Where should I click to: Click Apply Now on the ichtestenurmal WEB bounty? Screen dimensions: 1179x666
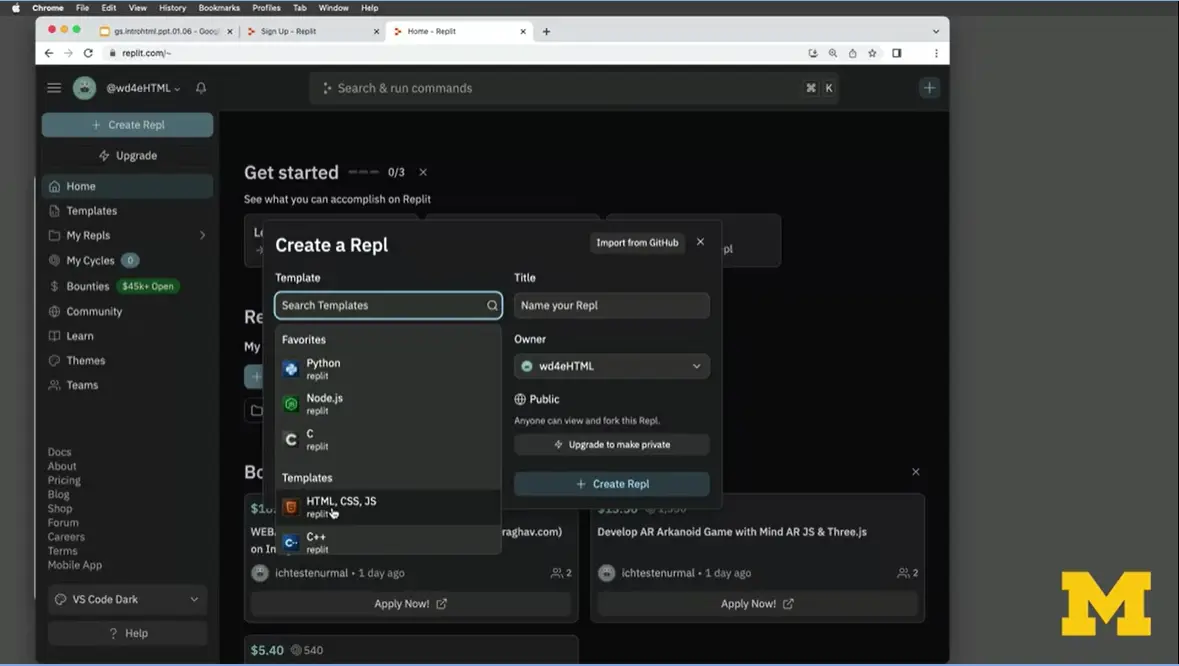pos(411,604)
